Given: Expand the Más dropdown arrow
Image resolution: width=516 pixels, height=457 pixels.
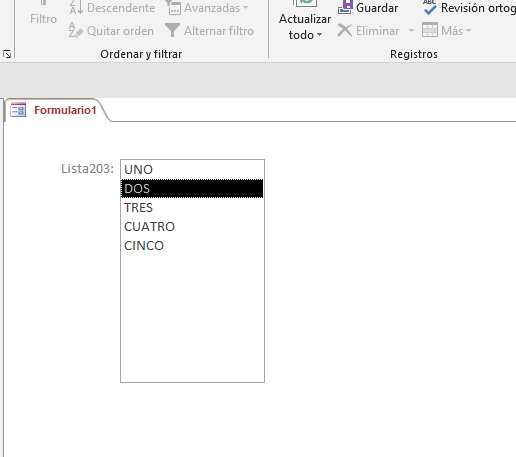Looking at the screenshot, I should tap(468, 31).
